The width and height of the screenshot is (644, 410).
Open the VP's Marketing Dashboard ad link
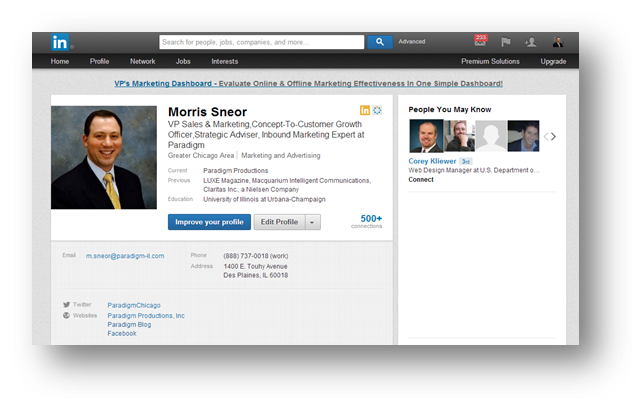click(308, 84)
